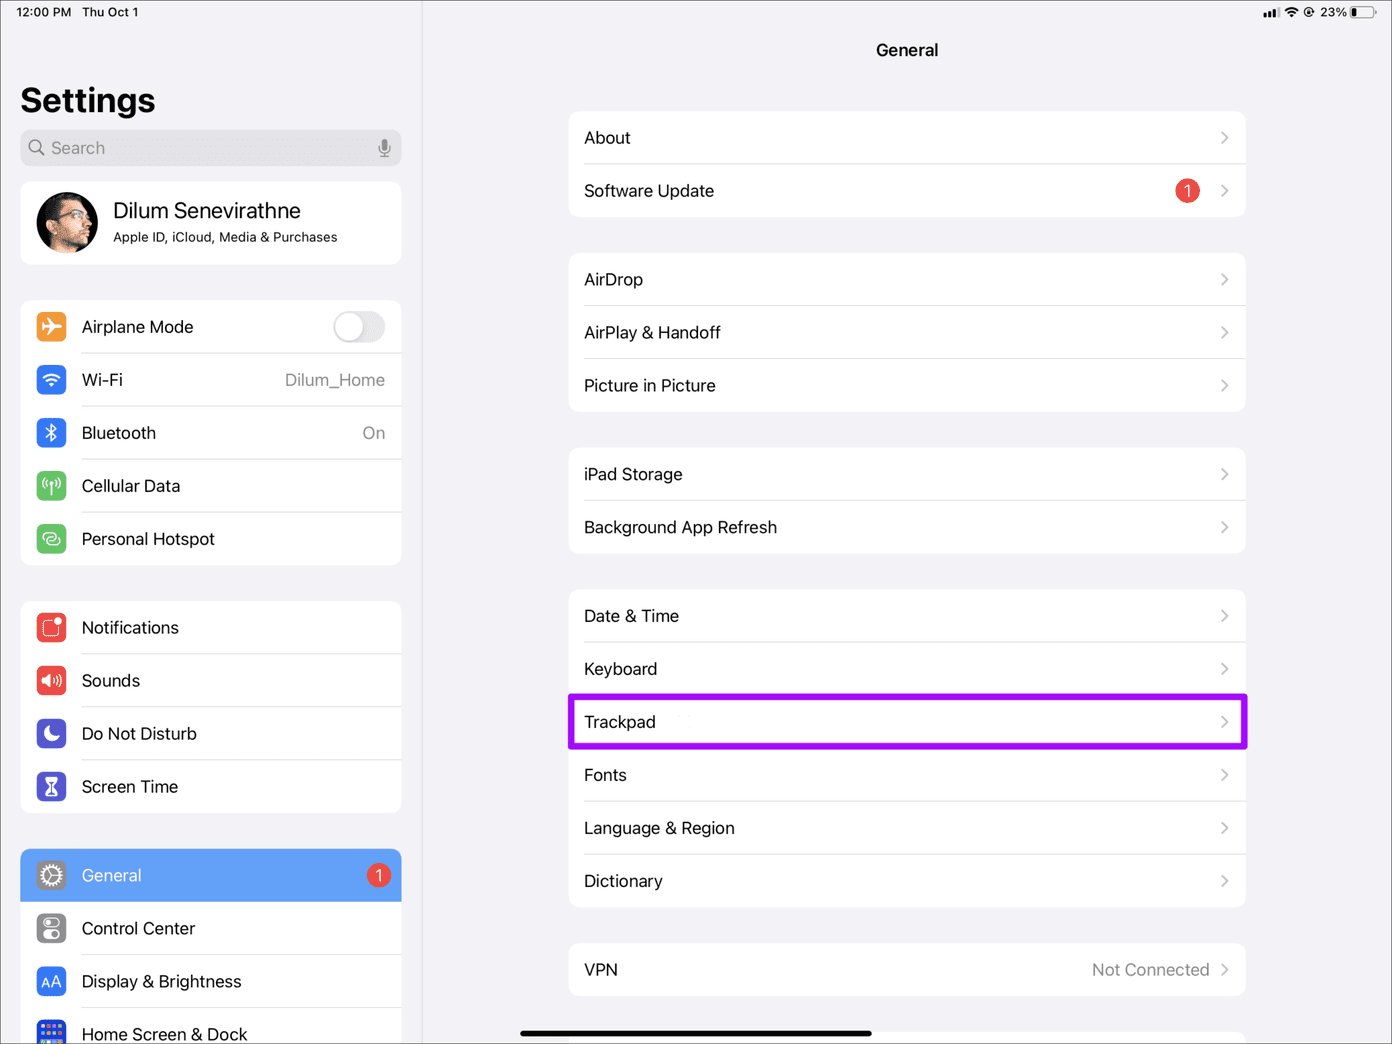Tap the Wi-Fi status bar indicator
The image size is (1392, 1044).
pyautogui.click(x=1291, y=12)
